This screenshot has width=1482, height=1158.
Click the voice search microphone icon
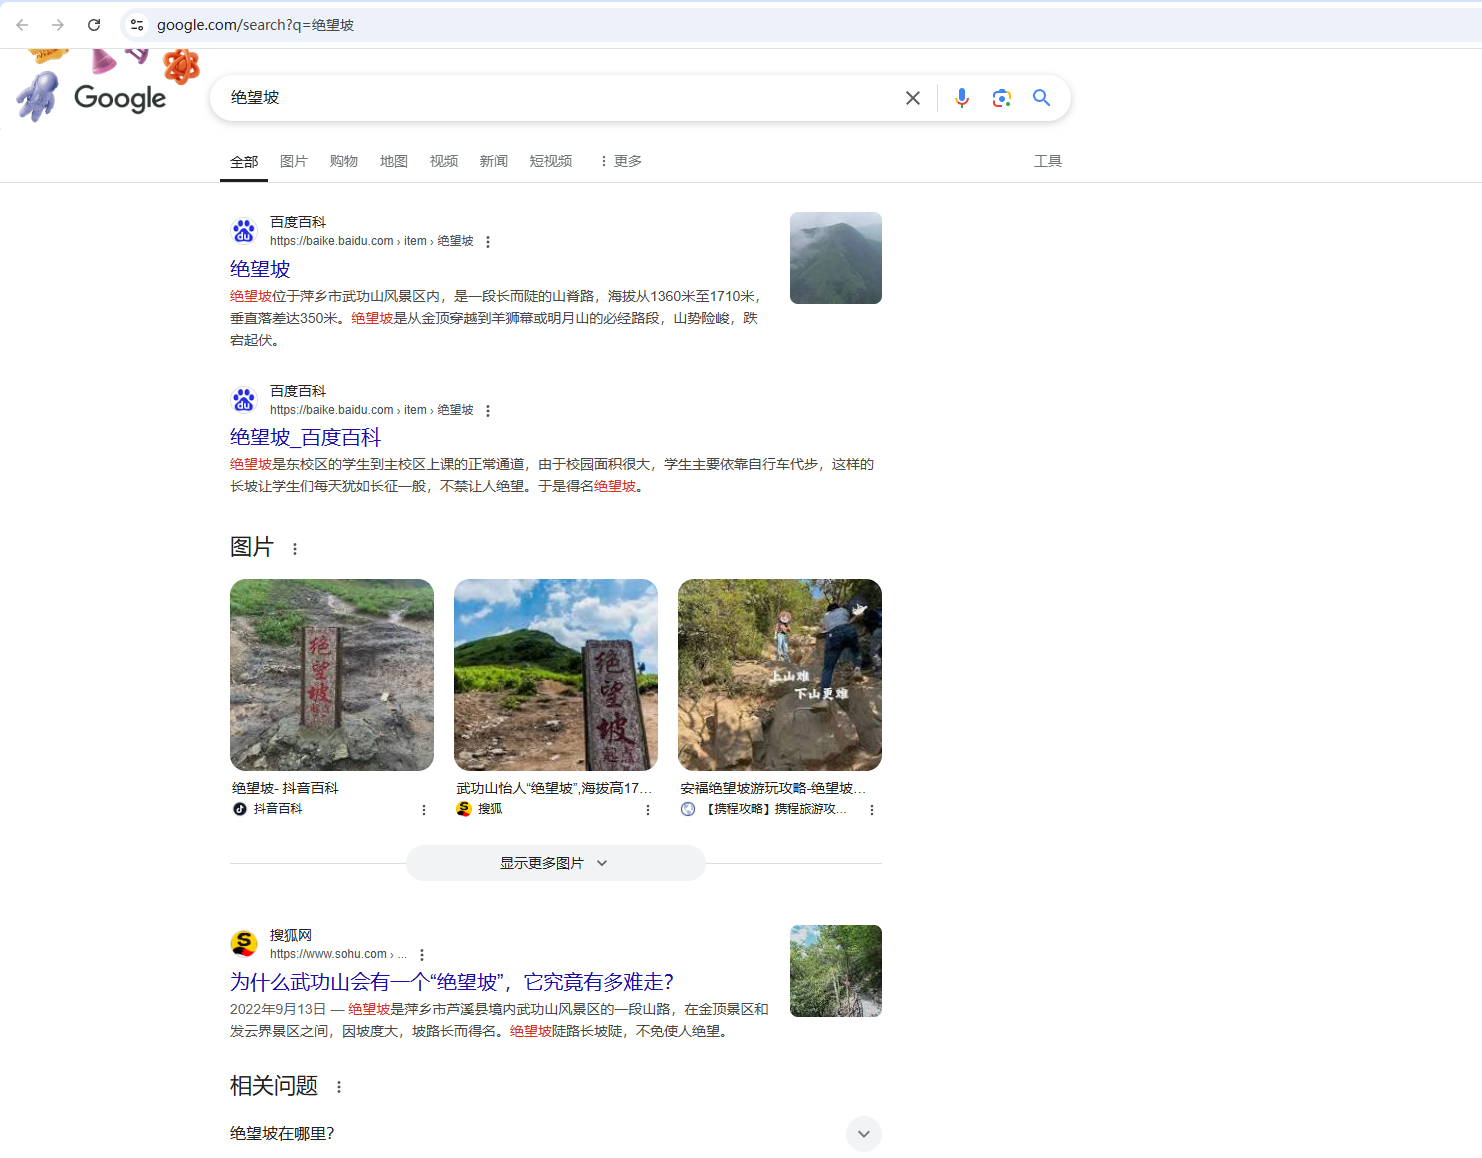coord(961,98)
